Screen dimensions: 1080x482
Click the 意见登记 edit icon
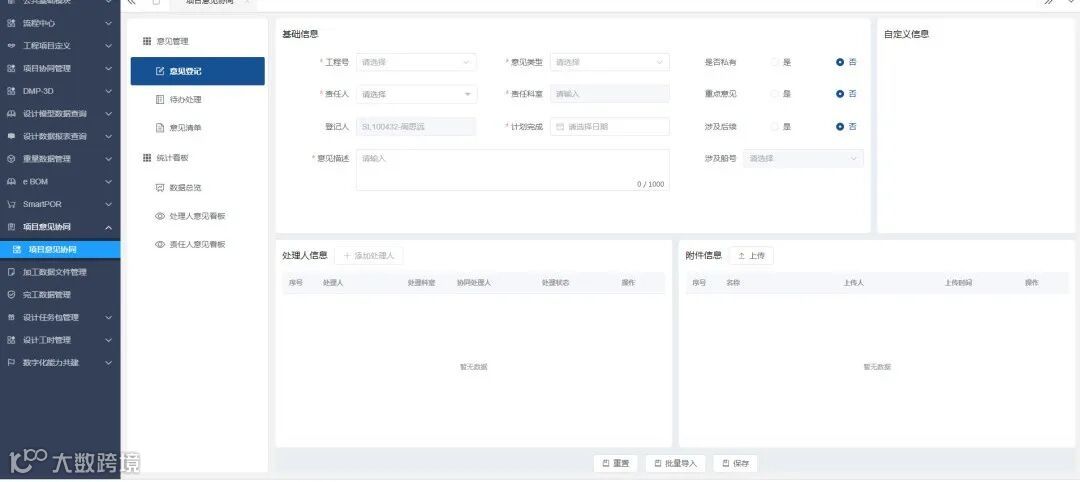pyautogui.click(x=160, y=71)
